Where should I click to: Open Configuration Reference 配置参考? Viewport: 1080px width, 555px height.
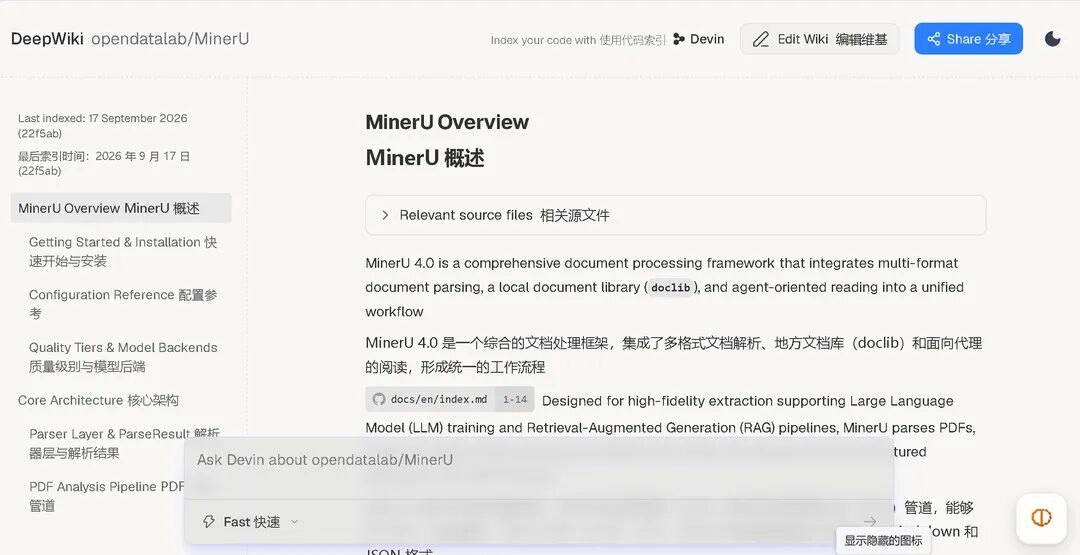[123, 304]
